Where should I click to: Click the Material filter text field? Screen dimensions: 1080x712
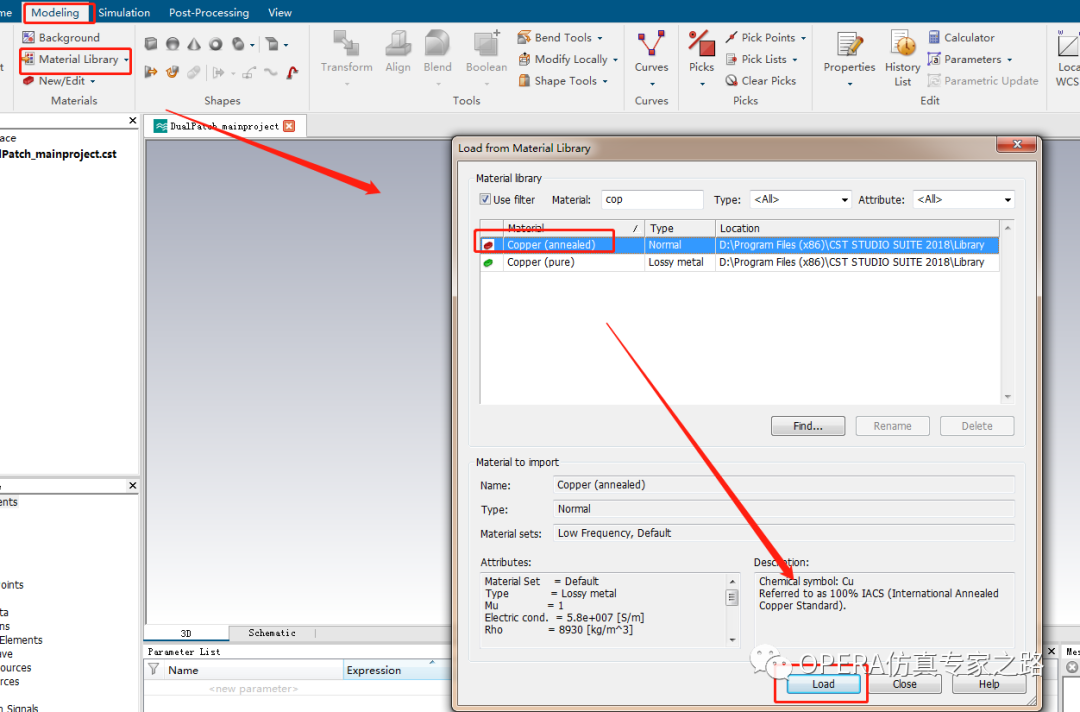652,199
